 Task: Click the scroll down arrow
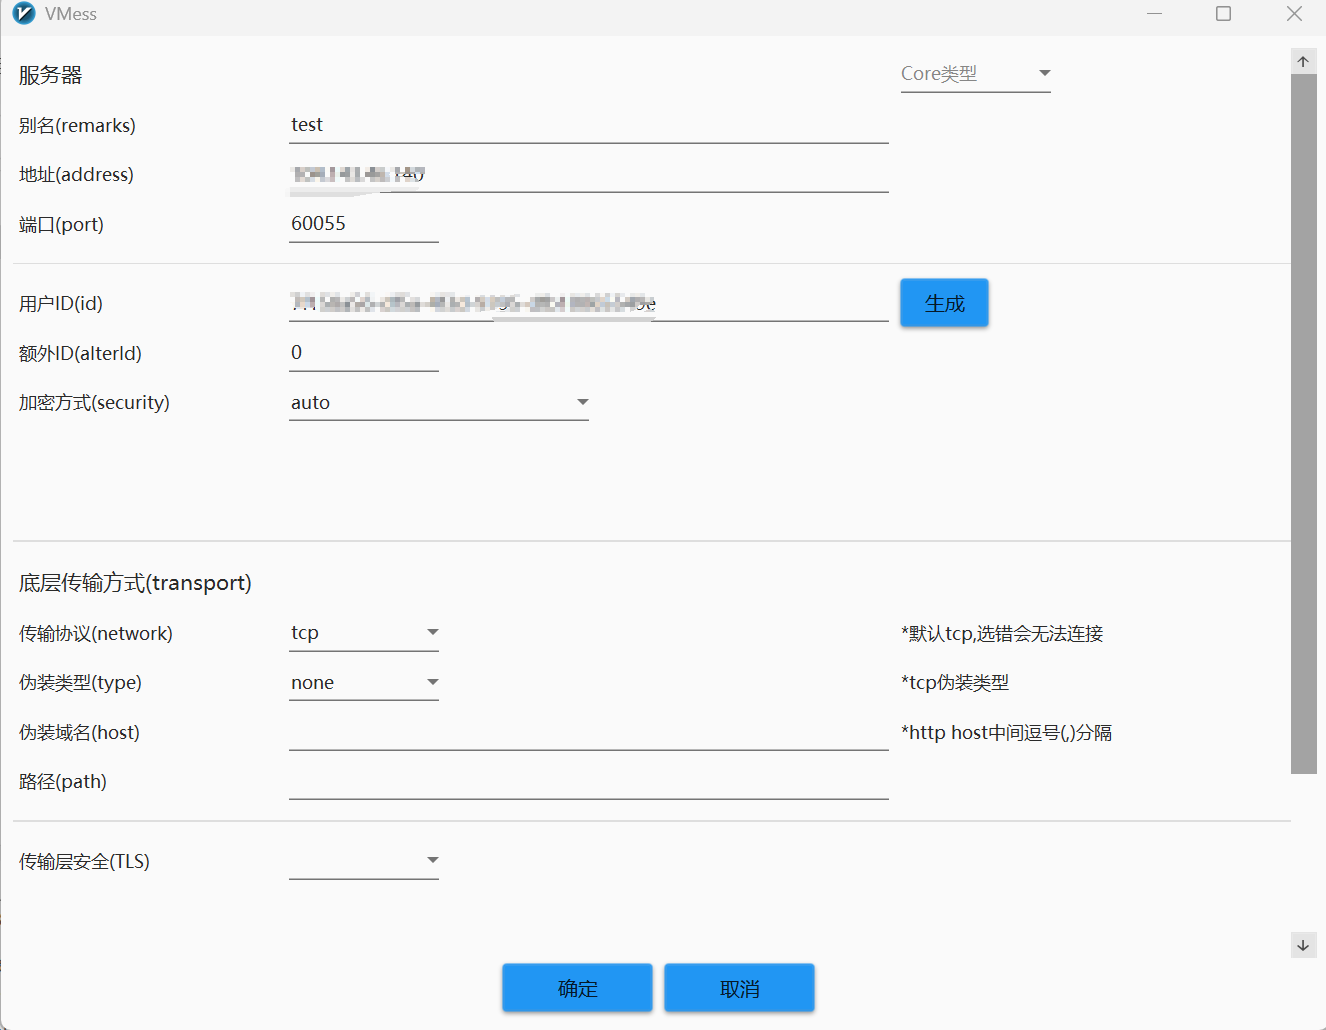click(x=1303, y=945)
